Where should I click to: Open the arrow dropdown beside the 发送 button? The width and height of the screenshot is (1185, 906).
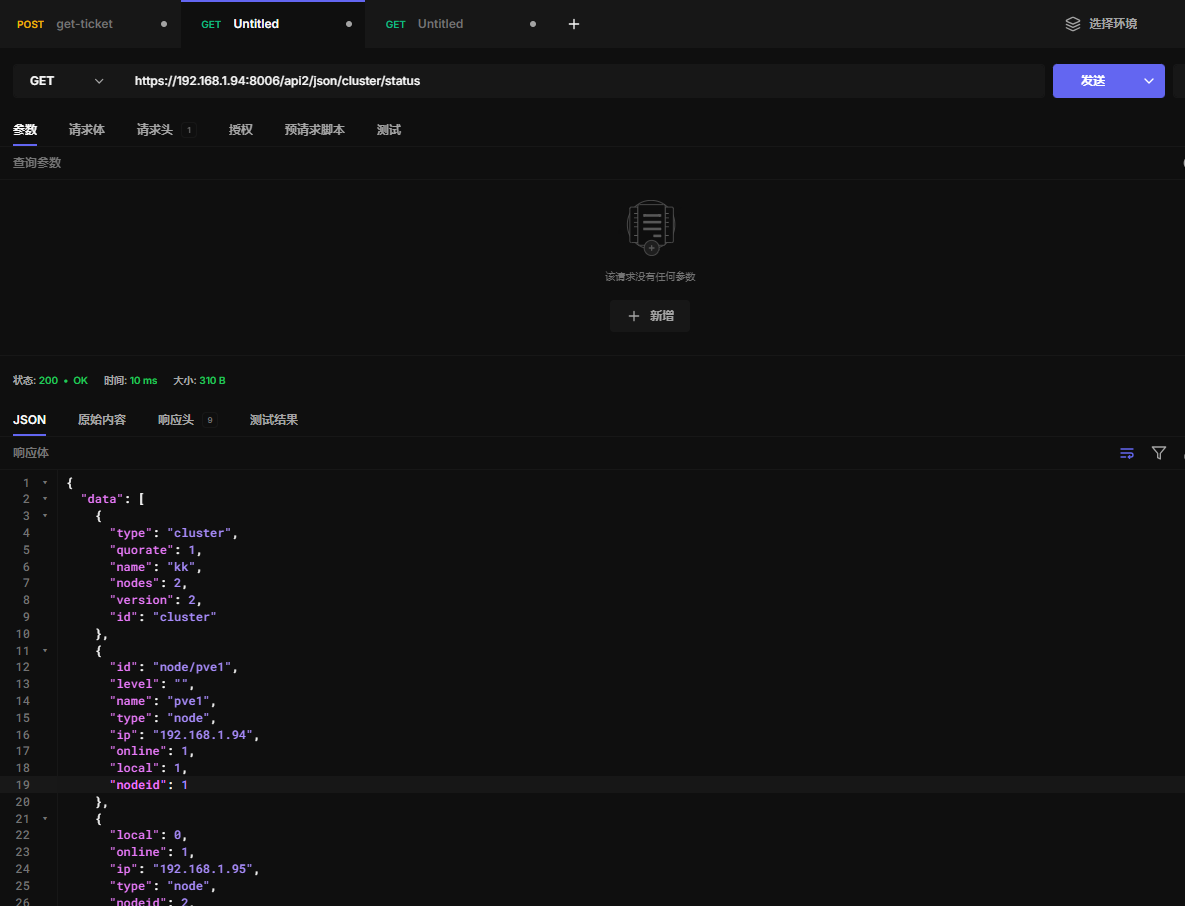coord(1149,81)
